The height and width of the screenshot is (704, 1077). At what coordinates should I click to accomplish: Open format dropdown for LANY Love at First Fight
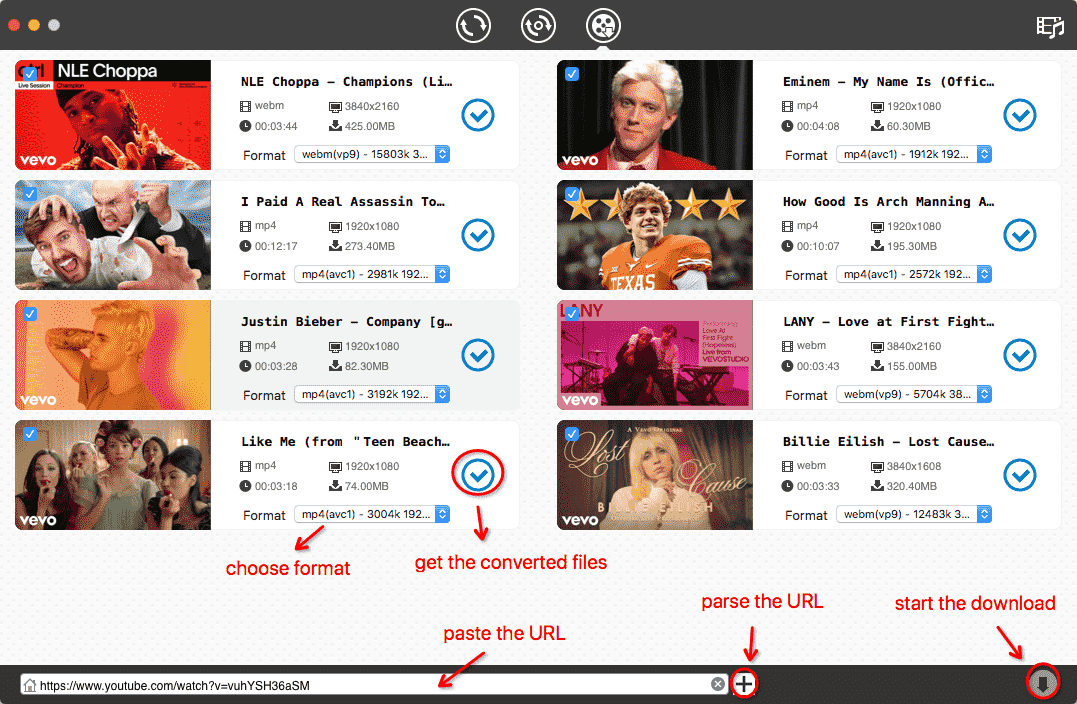[x=914, y=394]
